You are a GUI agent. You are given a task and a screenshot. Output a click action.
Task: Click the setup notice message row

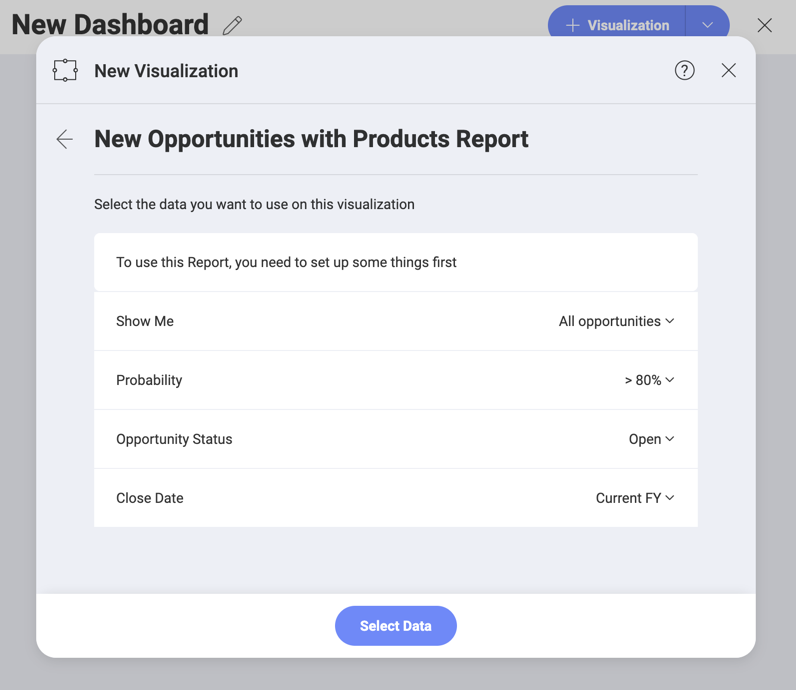point(286,262)
